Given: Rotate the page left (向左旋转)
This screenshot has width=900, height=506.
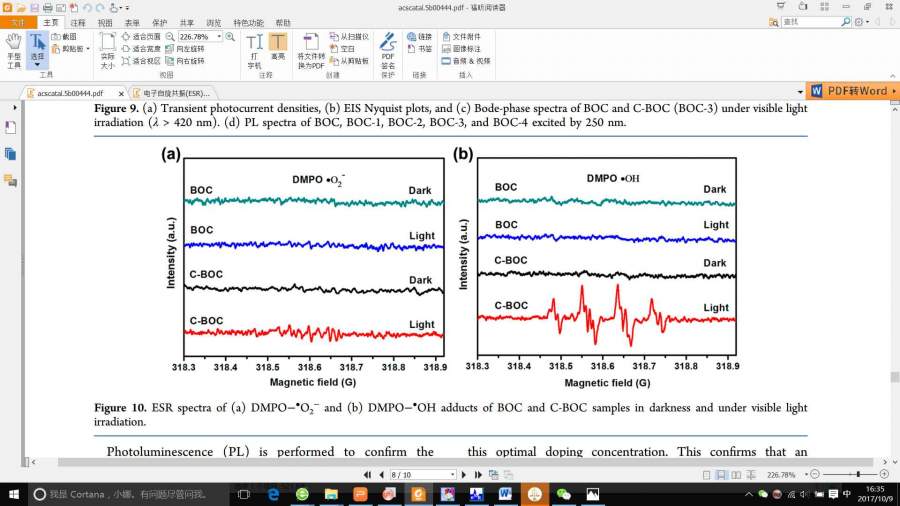Looking at the screenshot, I should tap(185, 49).
